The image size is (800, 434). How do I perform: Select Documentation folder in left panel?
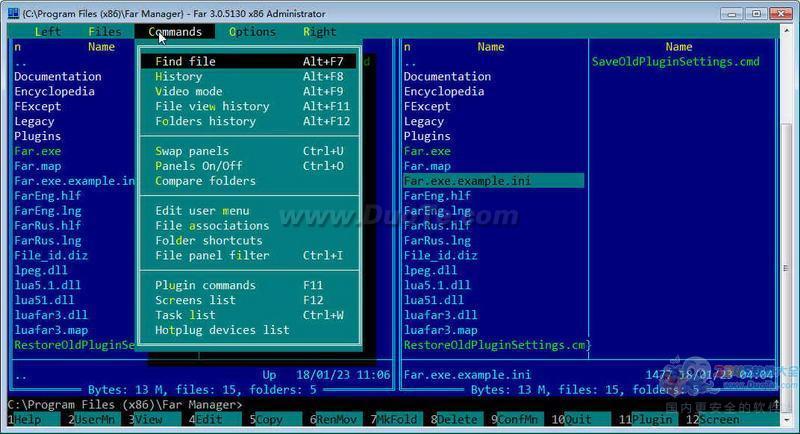coord(58,76)
